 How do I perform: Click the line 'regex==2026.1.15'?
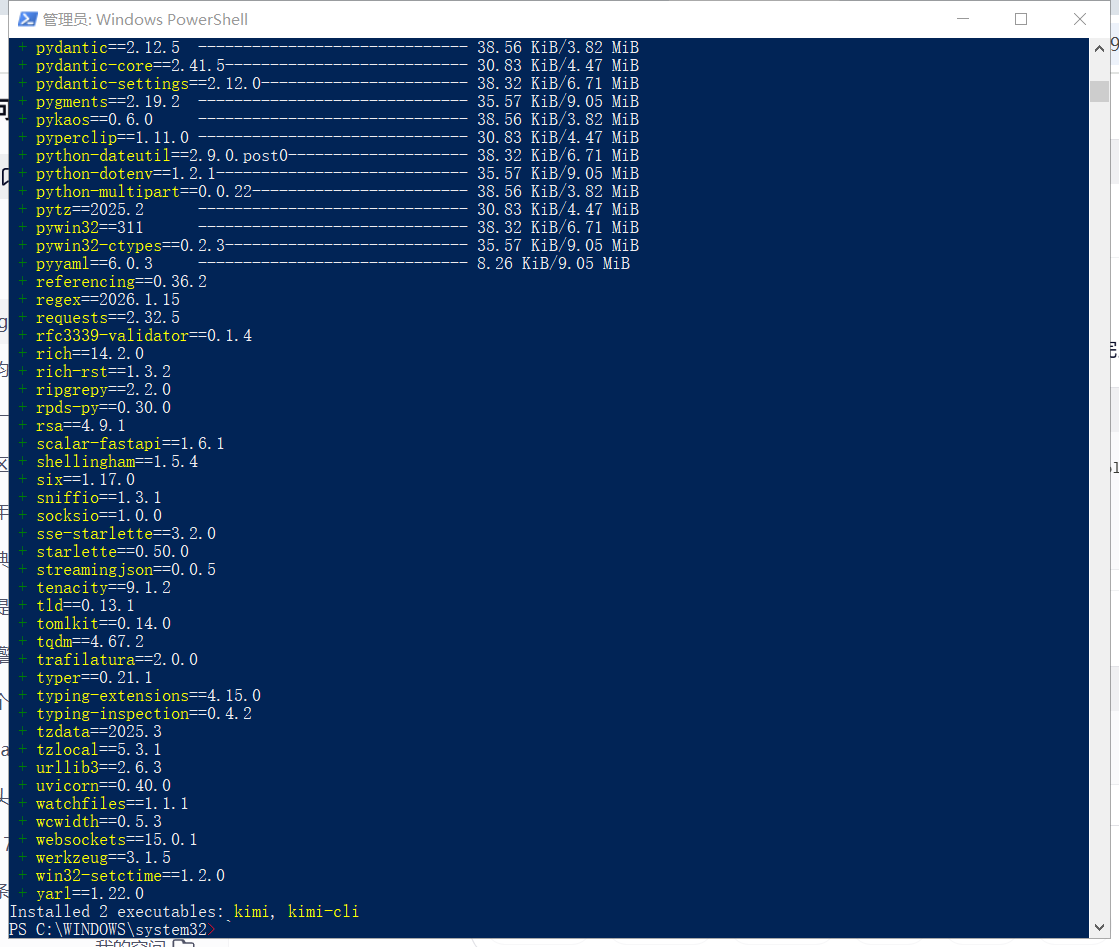click(108, 300)
